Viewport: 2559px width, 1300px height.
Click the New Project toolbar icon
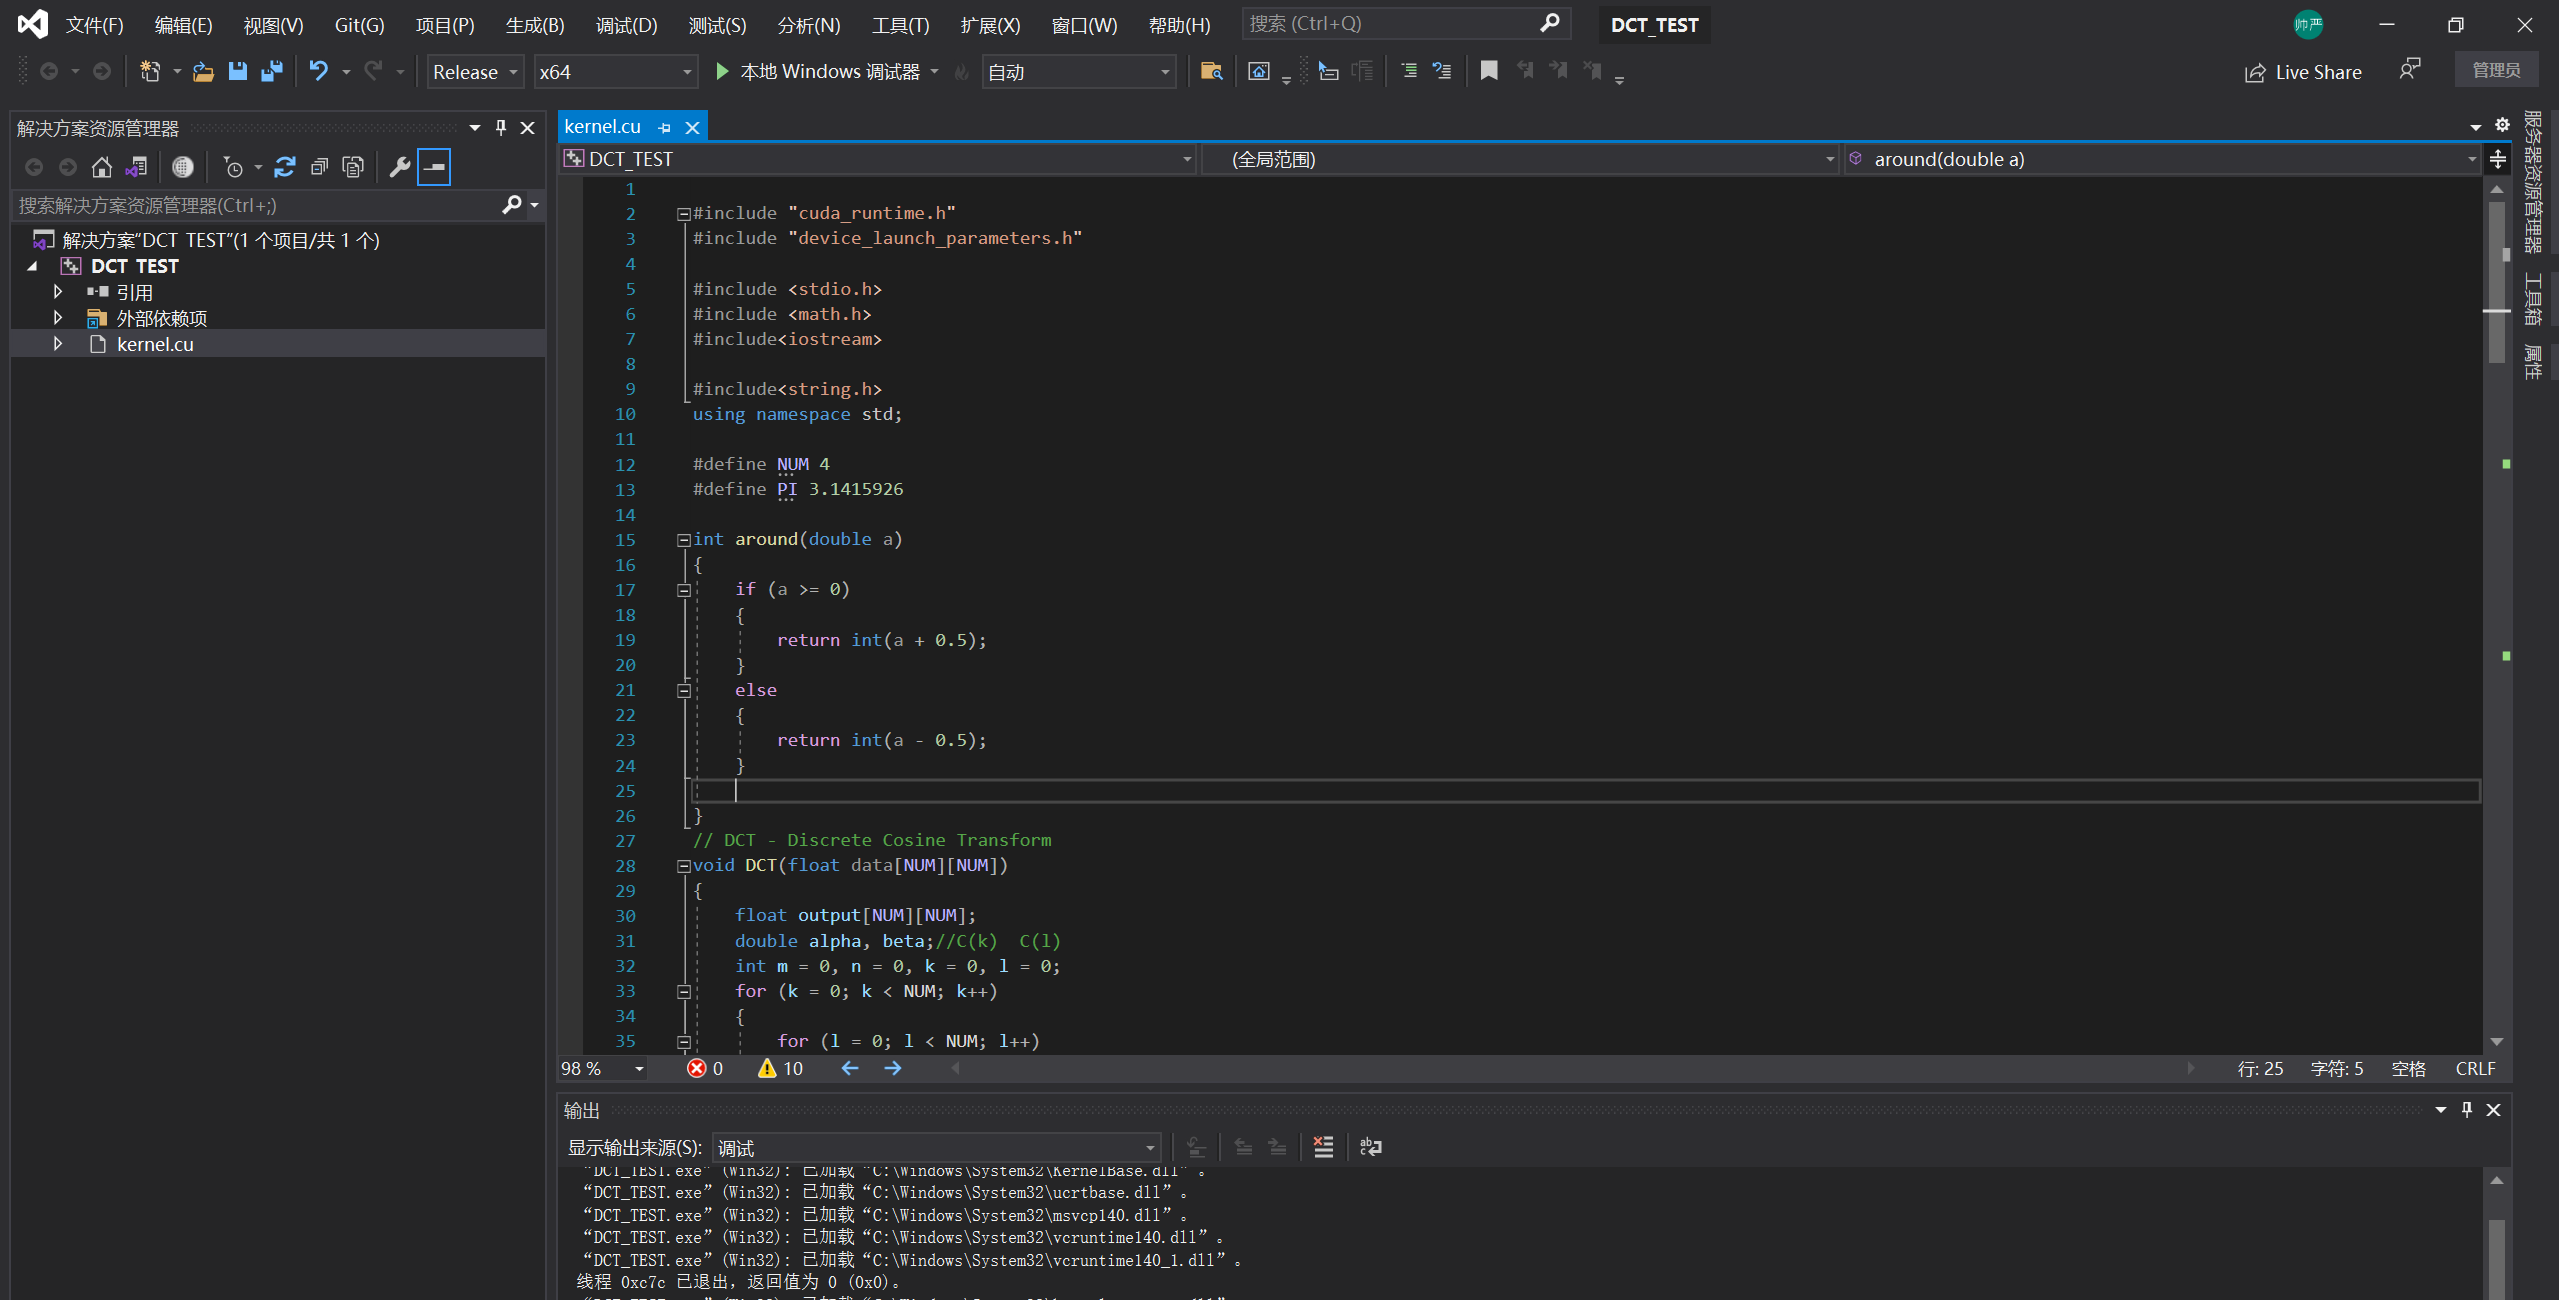tap(150, 71)
